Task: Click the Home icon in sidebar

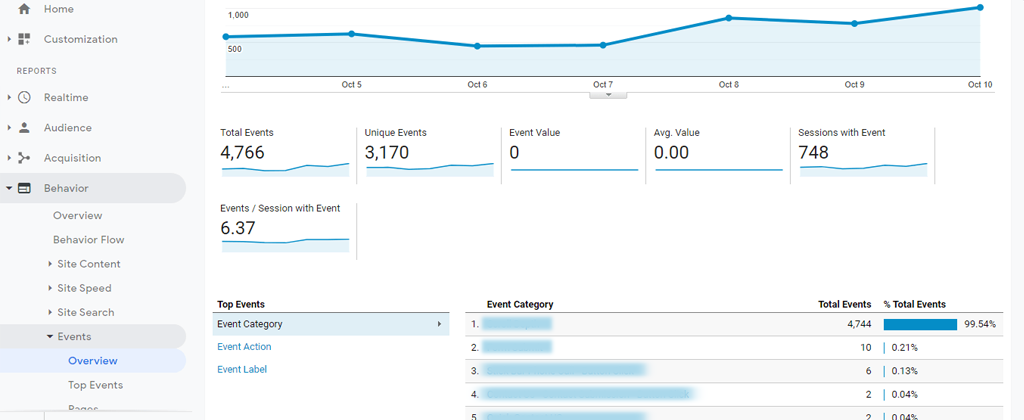Action: pyautogui.click(x=25, y=9)
